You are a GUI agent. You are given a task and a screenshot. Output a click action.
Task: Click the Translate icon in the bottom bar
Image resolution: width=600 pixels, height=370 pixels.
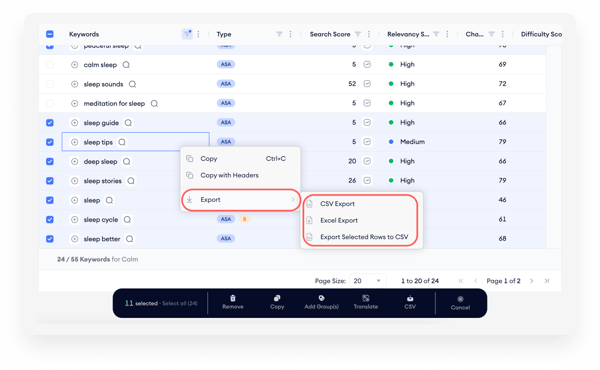click(x=366, y=298)
